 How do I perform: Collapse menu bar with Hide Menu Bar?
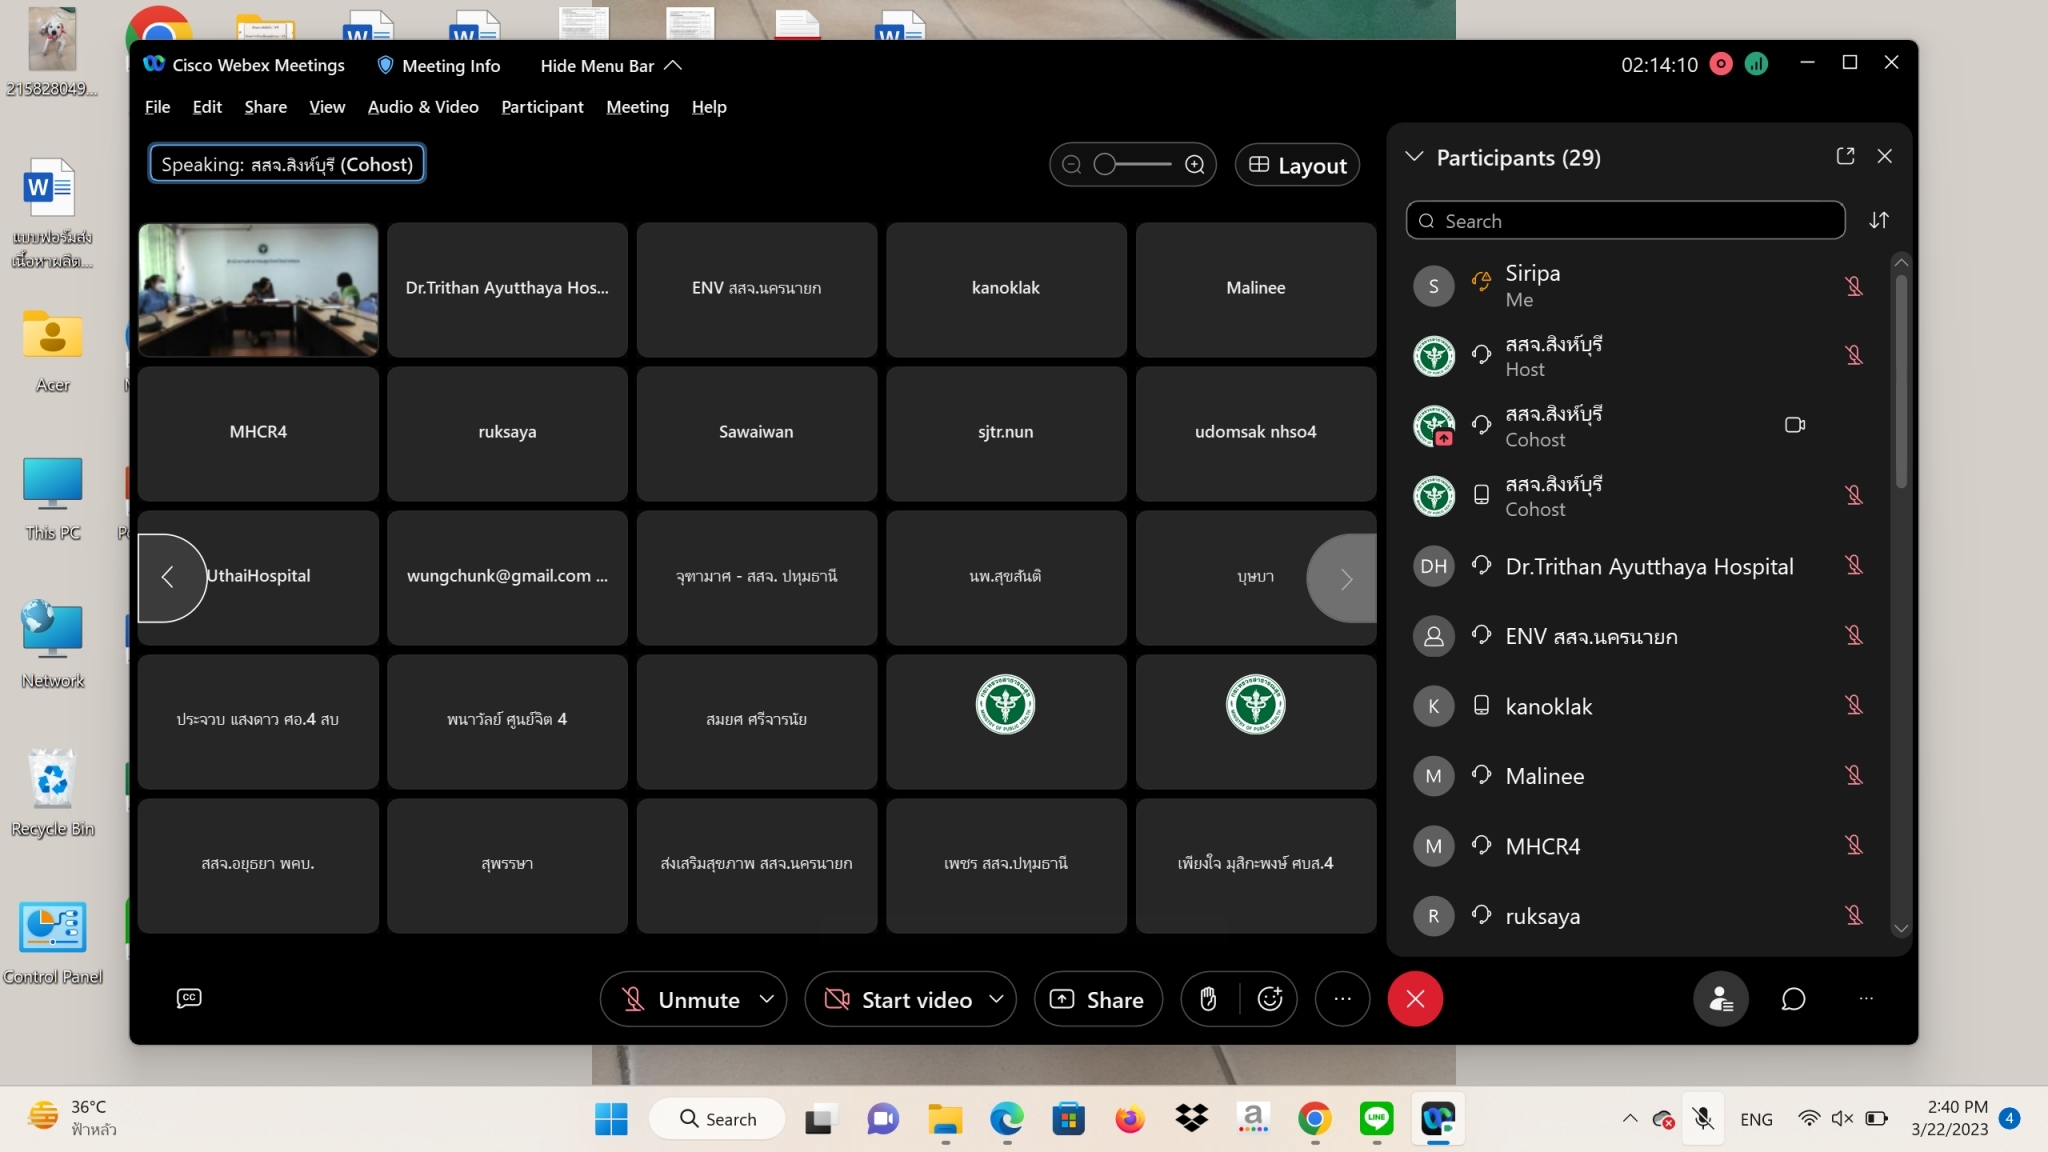pos(610,65)
